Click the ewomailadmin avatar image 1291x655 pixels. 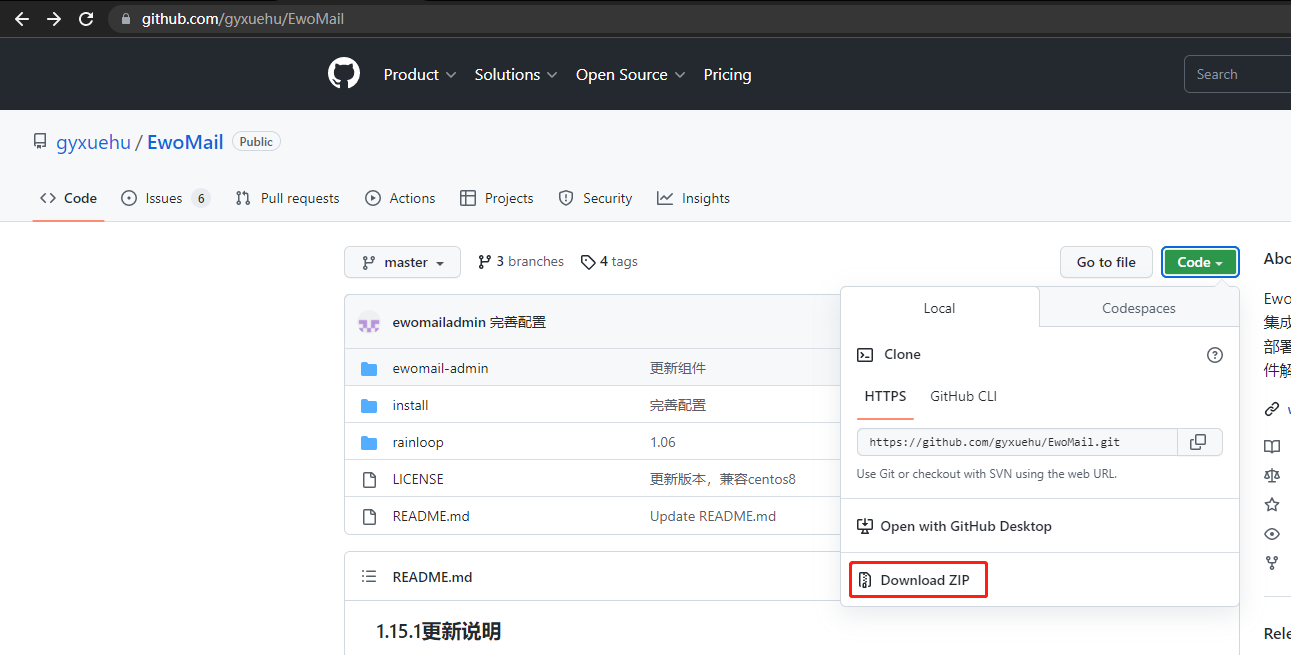pyautogui.click(x=369, y=322)
